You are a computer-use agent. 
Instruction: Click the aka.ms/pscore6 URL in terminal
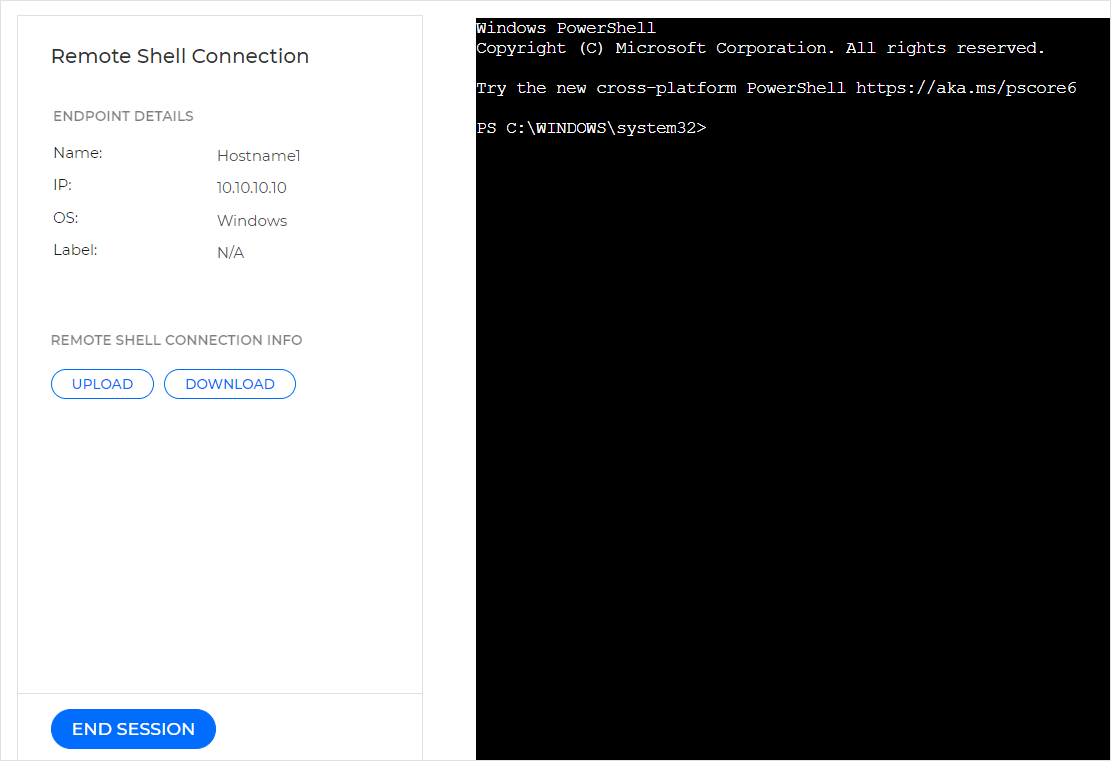pos(966,88)
